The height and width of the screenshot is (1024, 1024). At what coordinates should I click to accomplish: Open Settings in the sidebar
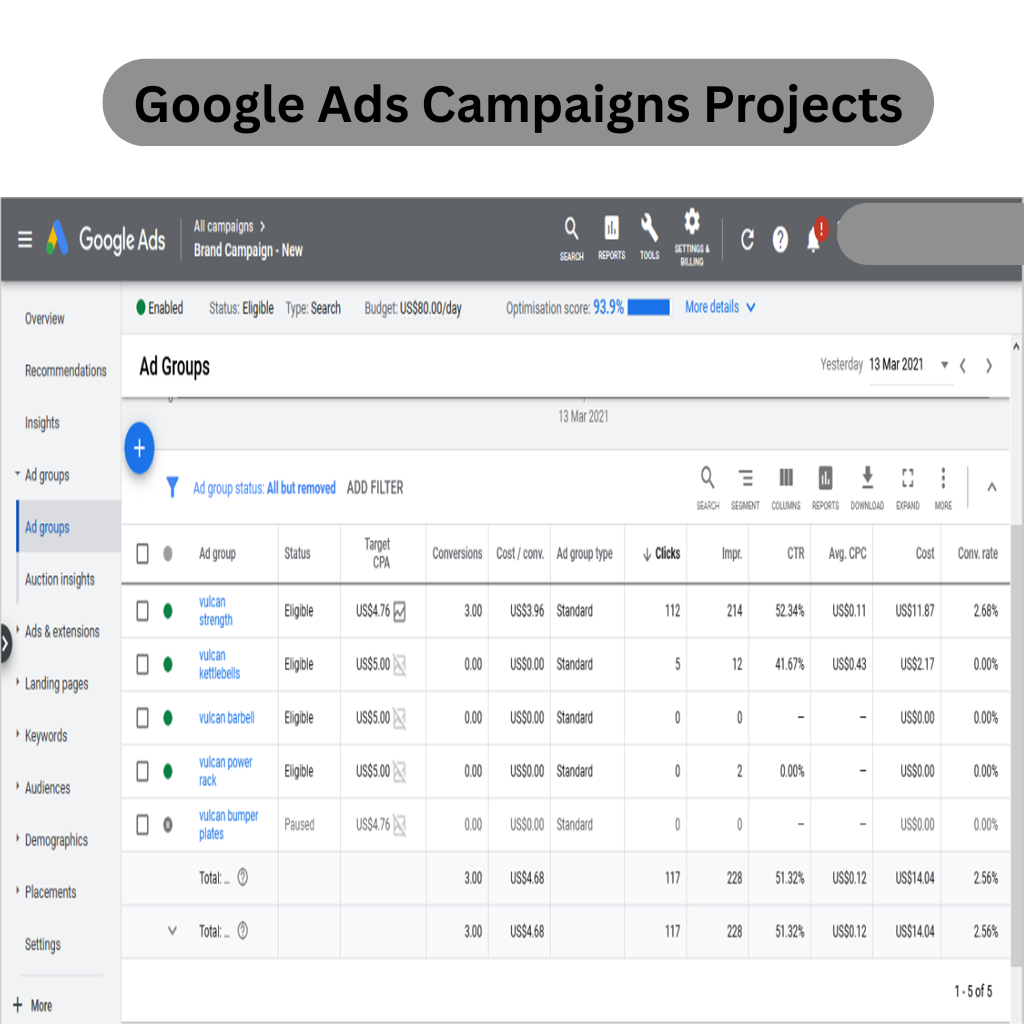[42, 944]
